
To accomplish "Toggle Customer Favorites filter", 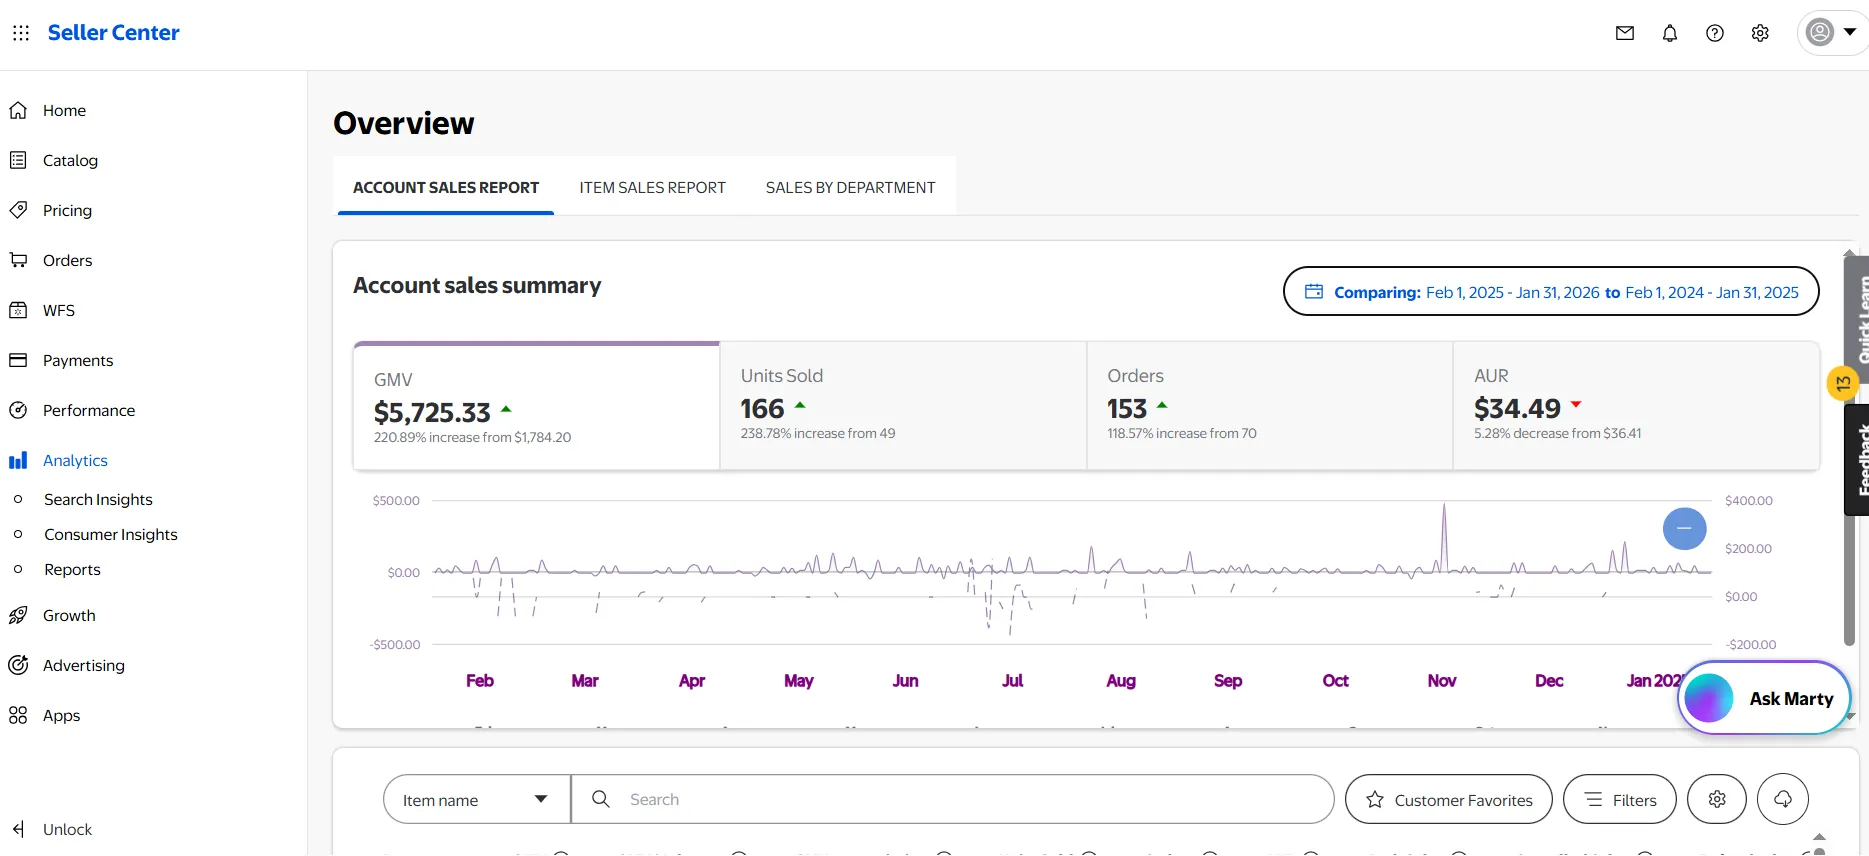I will [x=1449, y=799].
